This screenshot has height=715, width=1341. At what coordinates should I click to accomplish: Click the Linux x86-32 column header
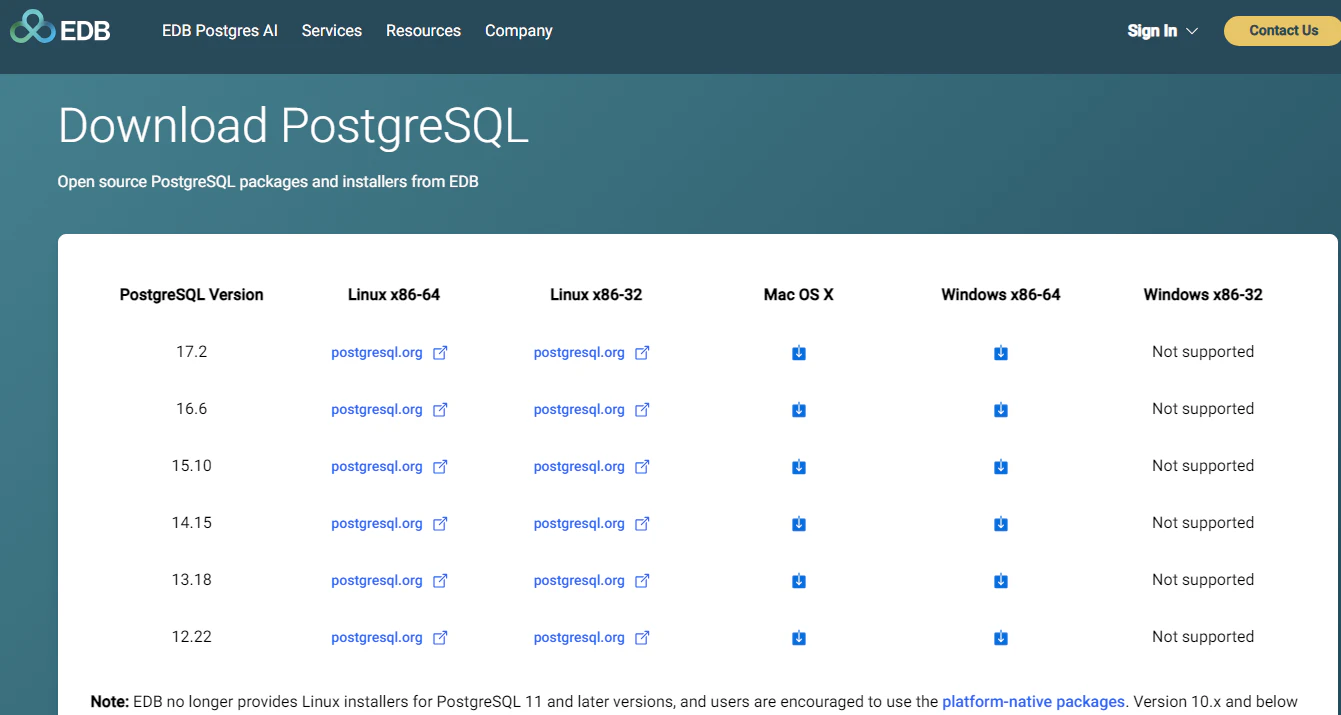click(x=596, y=295)
